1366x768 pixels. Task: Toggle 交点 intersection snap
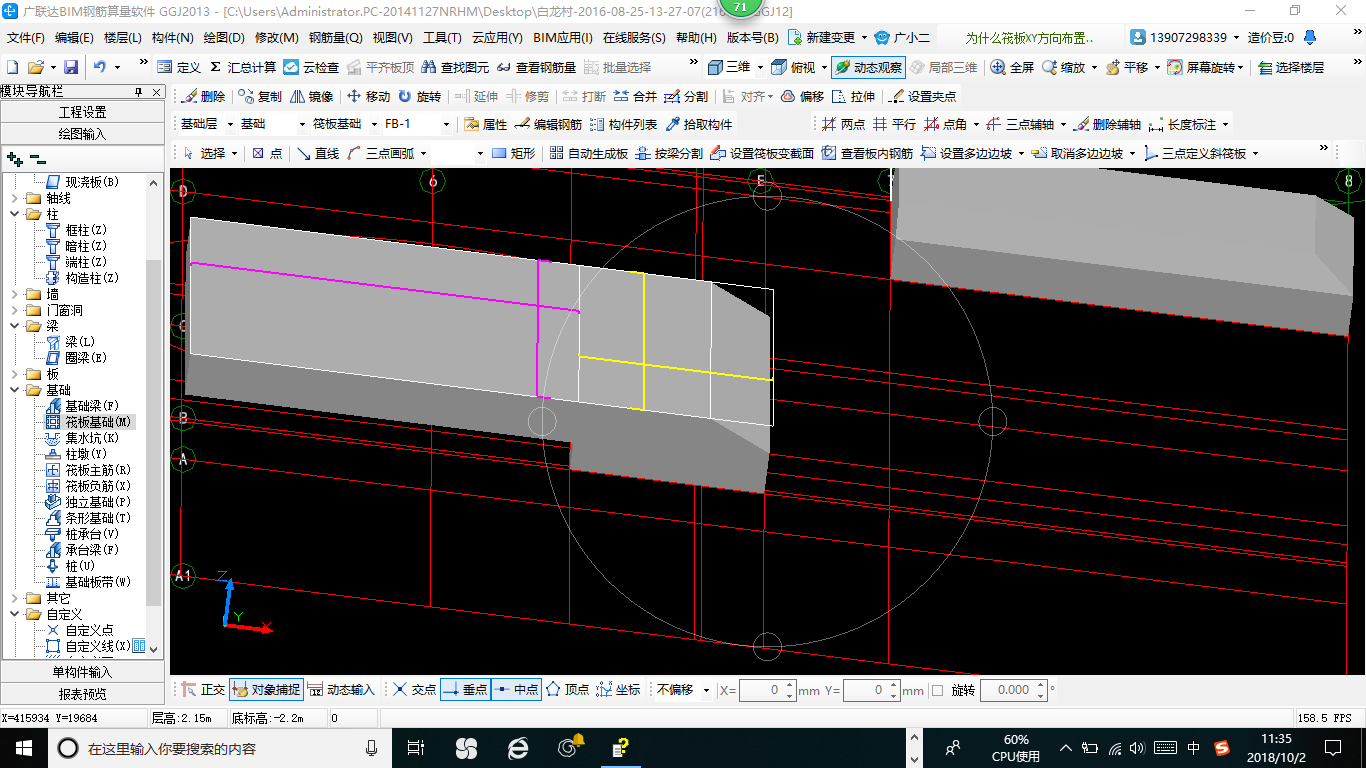(x=415, y=690)
